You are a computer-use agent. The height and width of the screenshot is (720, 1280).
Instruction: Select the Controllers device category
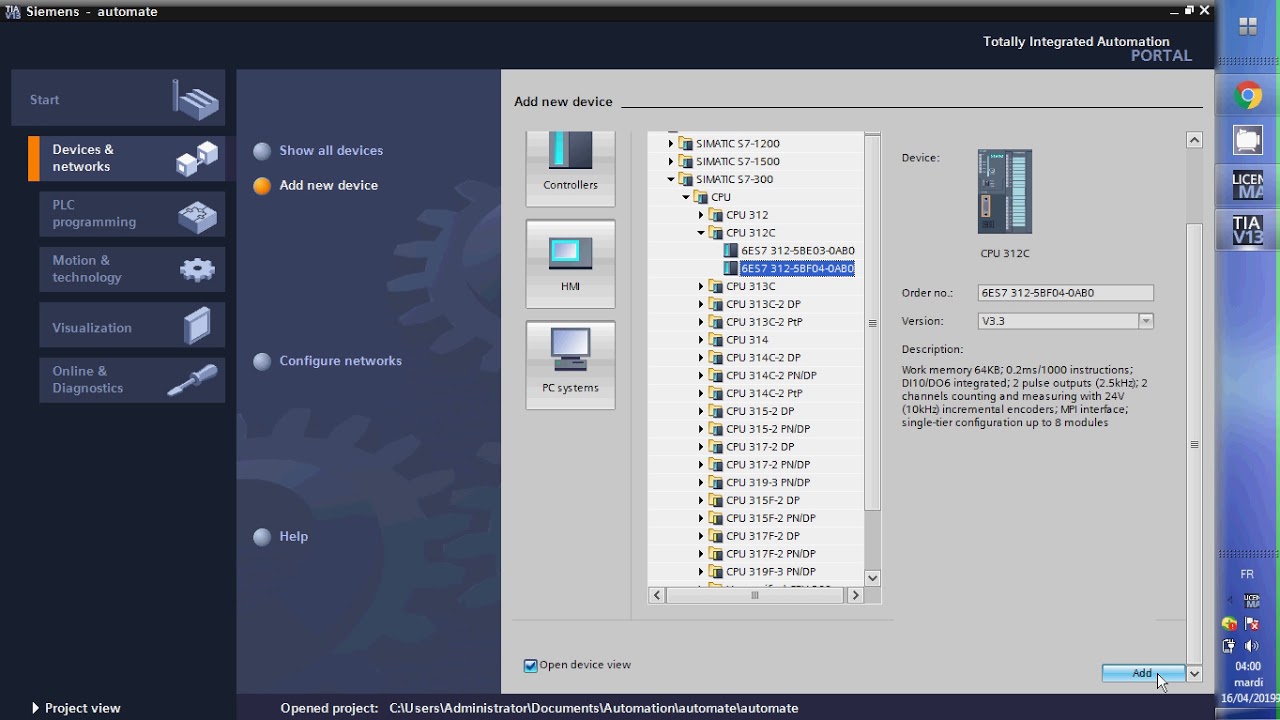point(570,168)
